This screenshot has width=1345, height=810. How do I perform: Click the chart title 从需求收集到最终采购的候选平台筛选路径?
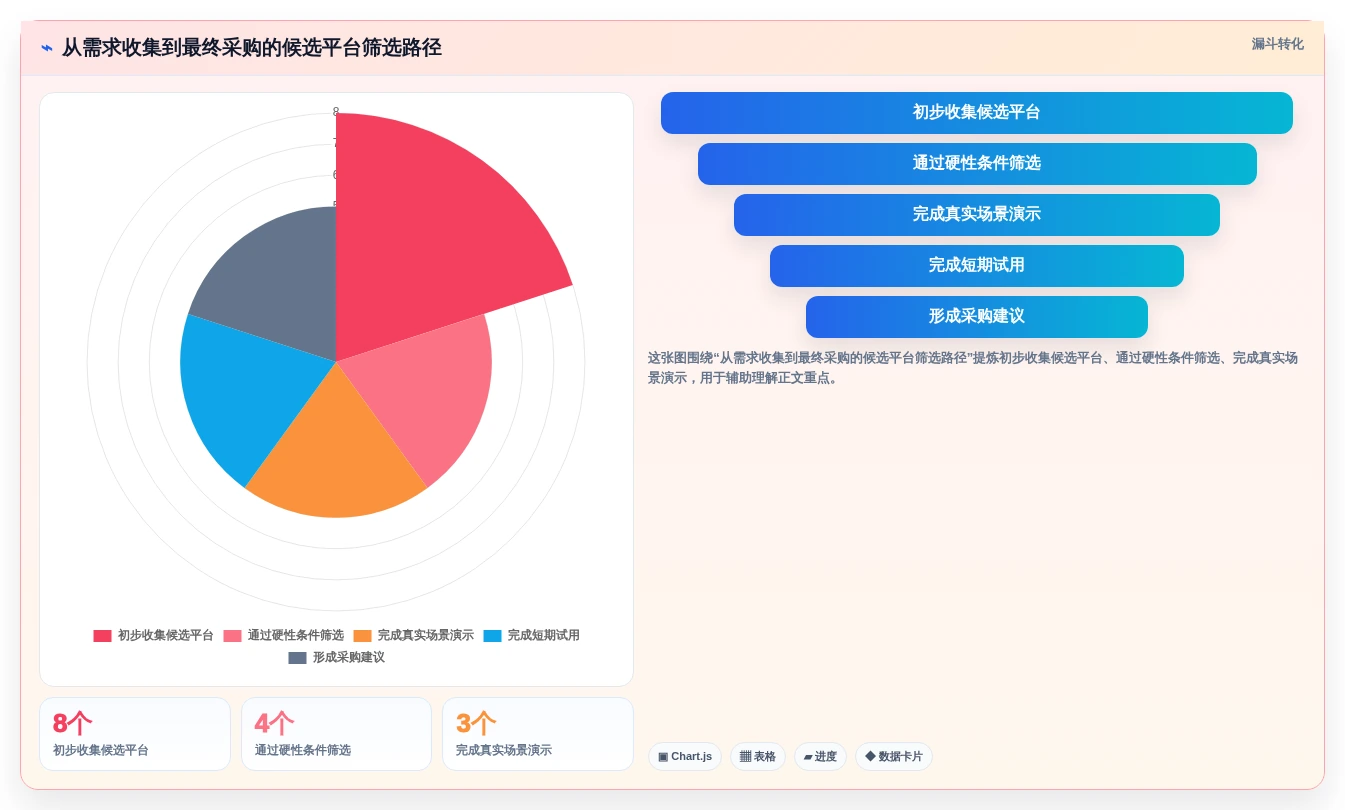tap(252, 48)
